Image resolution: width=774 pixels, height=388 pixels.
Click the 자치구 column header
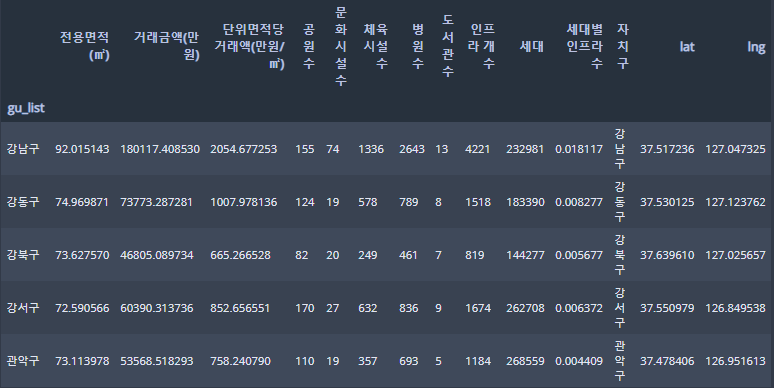point(622,46)
